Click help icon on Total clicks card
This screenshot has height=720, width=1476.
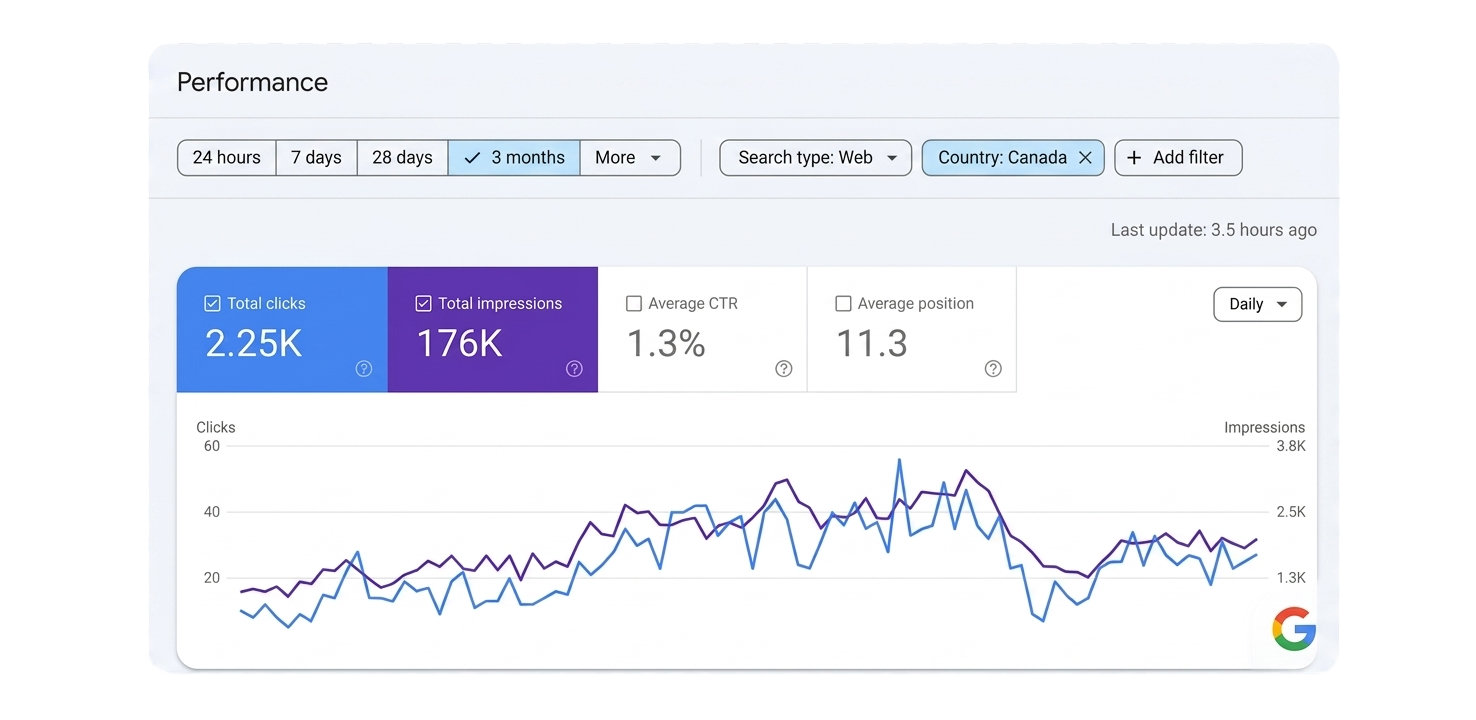[364, 369]
